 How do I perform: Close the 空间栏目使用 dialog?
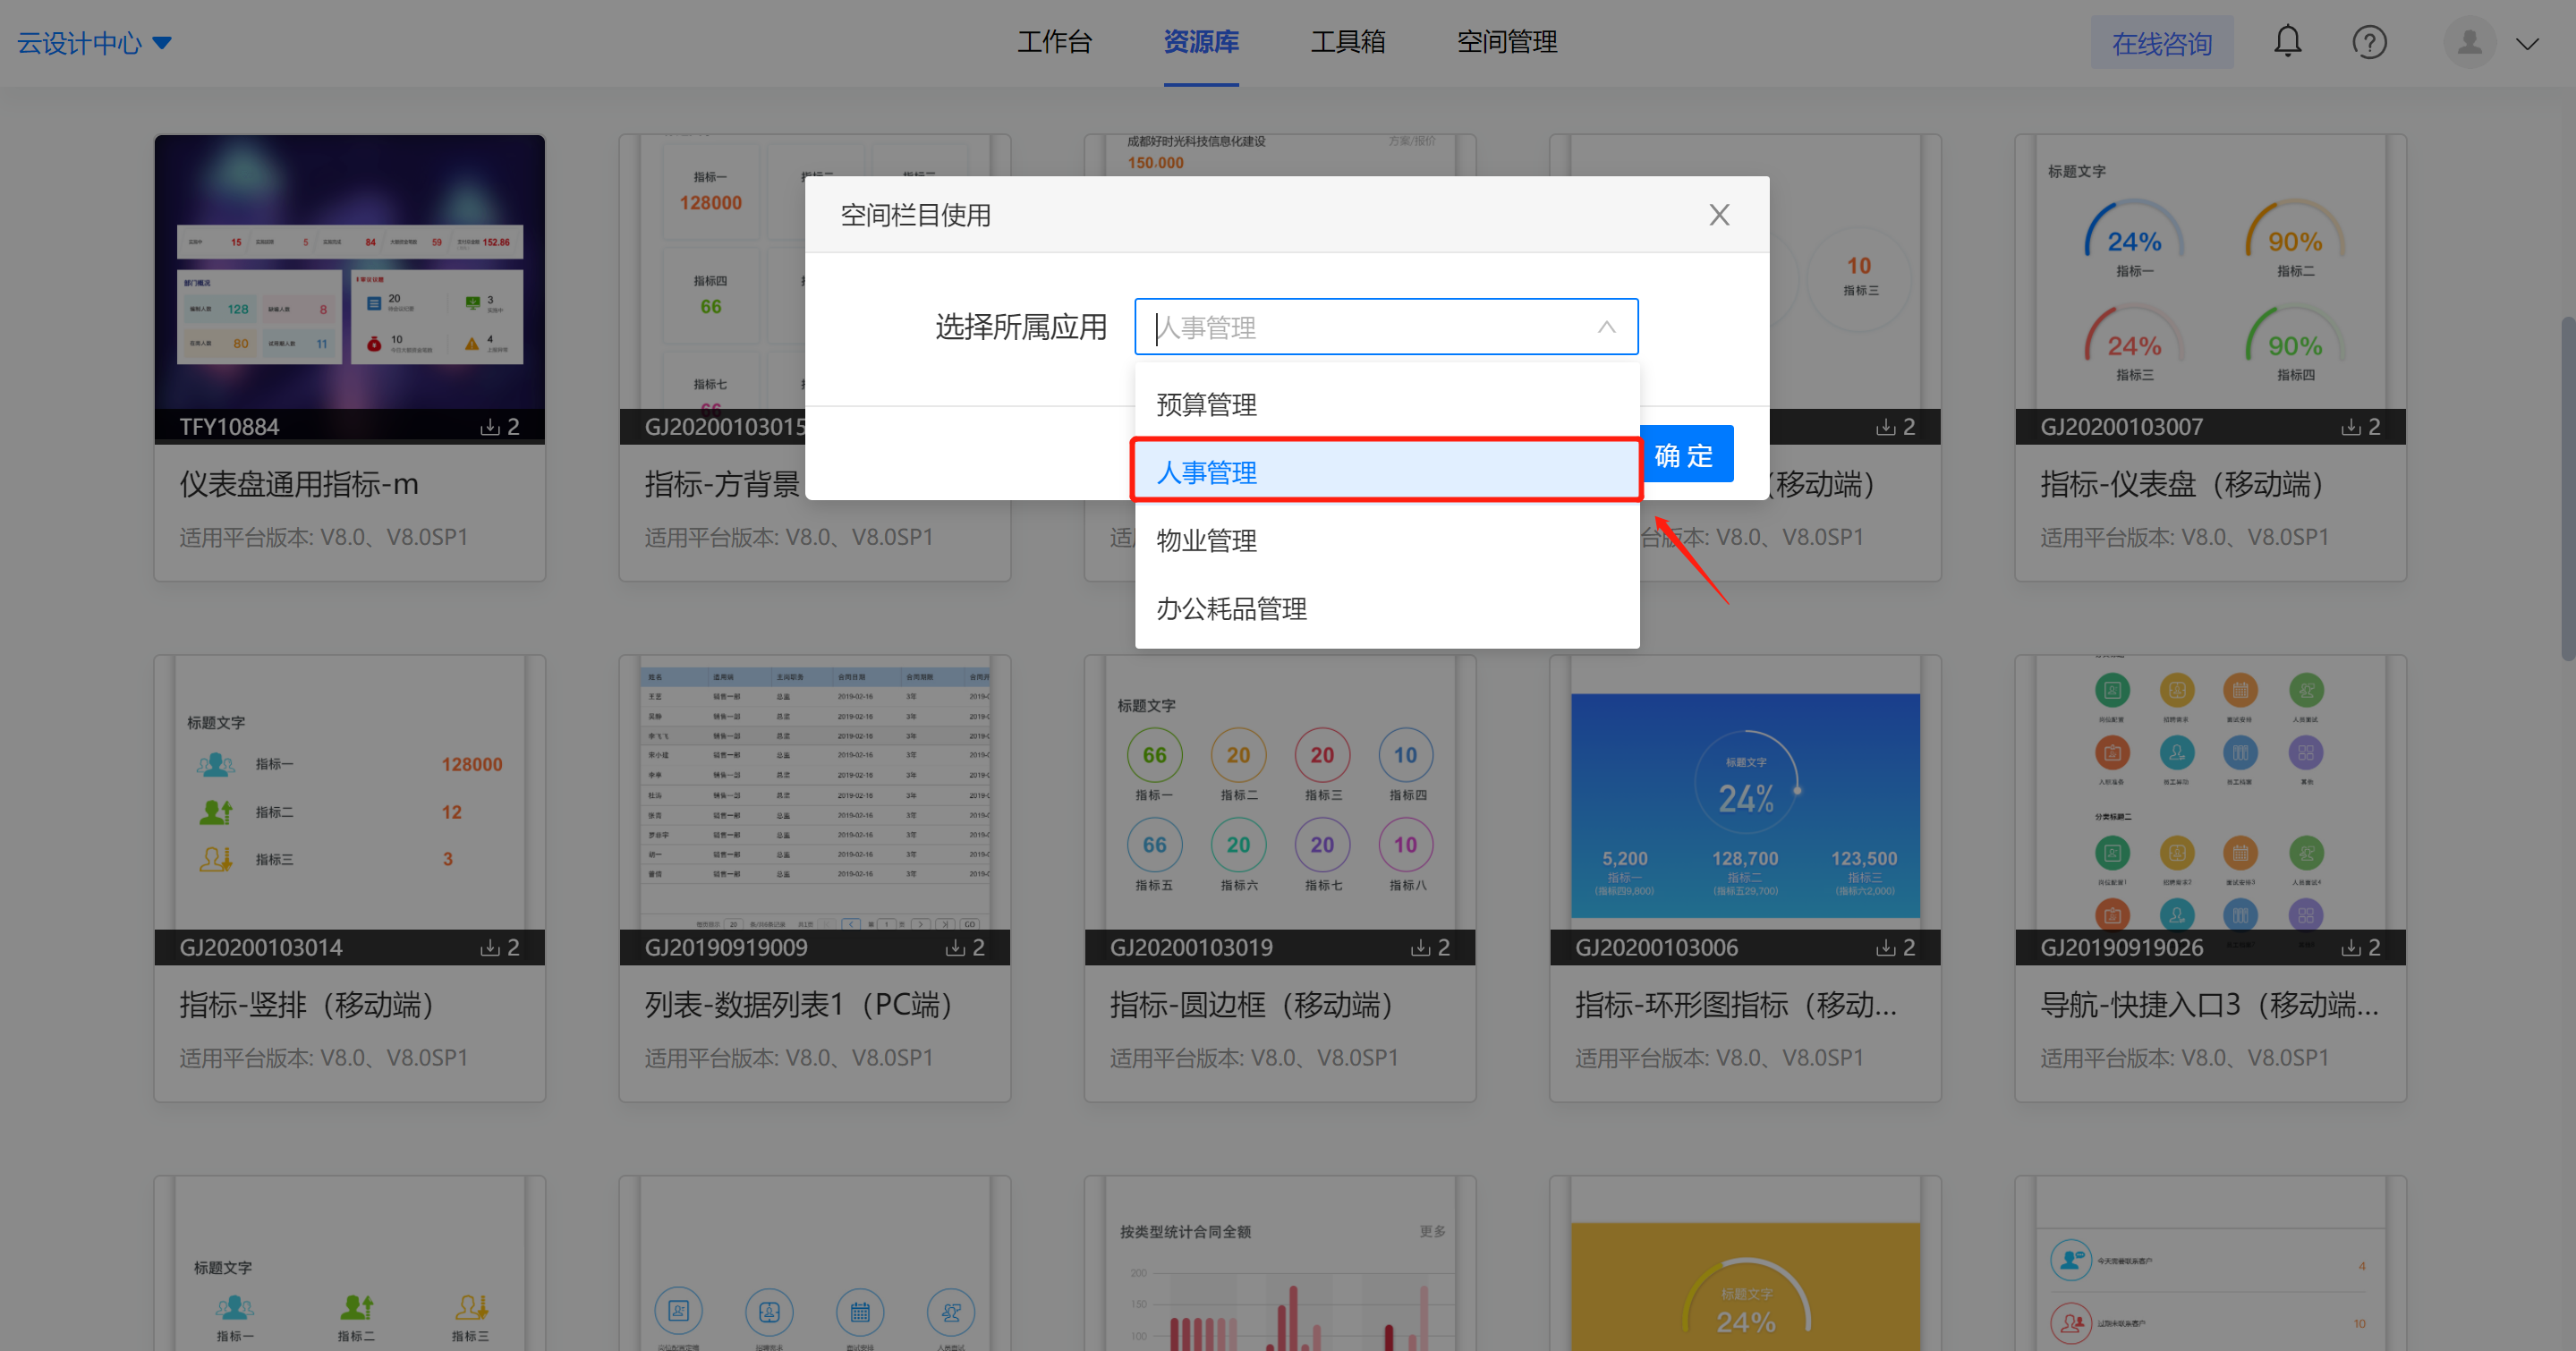[x=1718, y=215]
